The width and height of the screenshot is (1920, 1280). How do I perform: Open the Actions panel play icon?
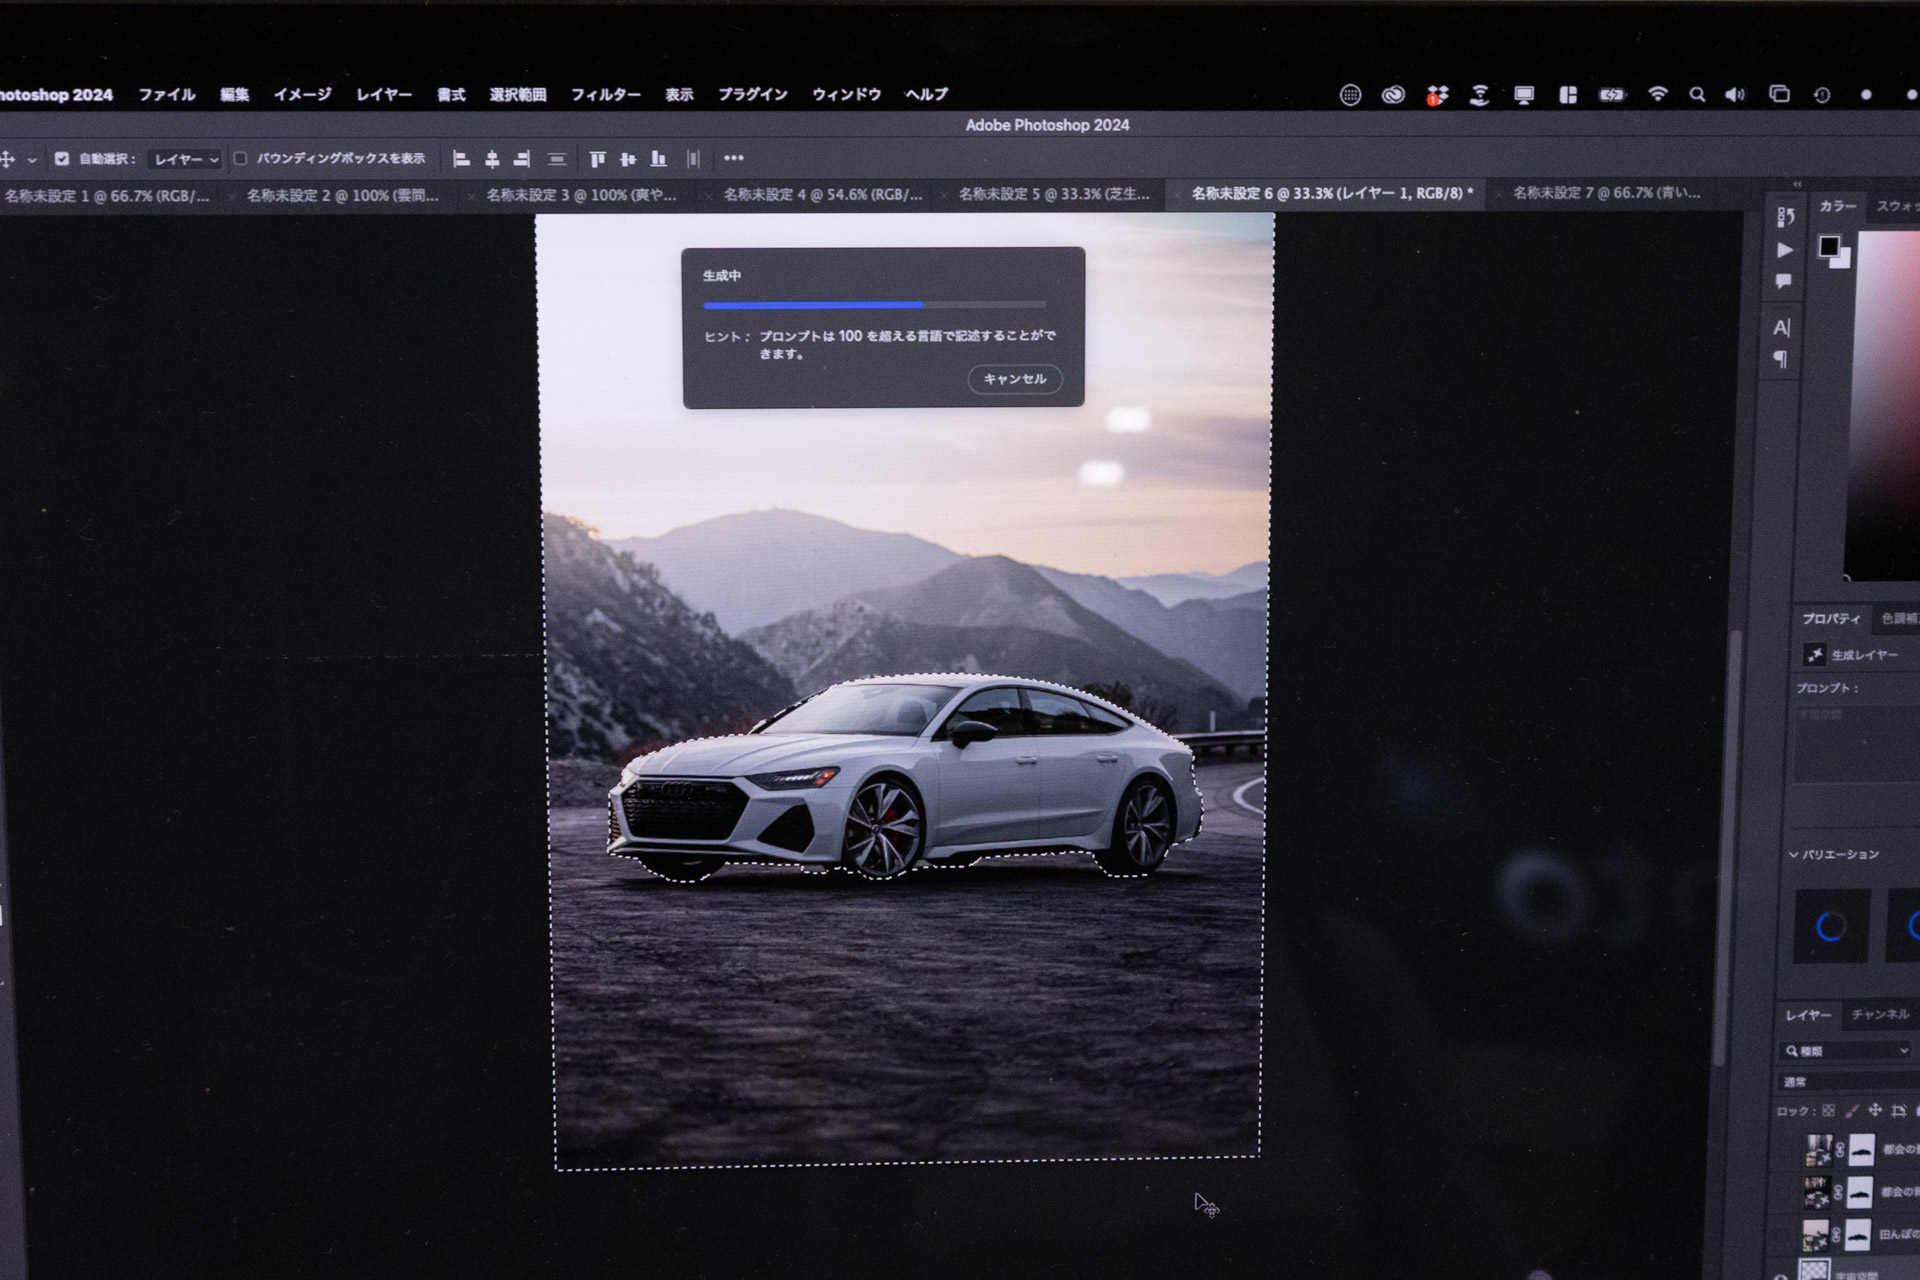pos(1785,250)
